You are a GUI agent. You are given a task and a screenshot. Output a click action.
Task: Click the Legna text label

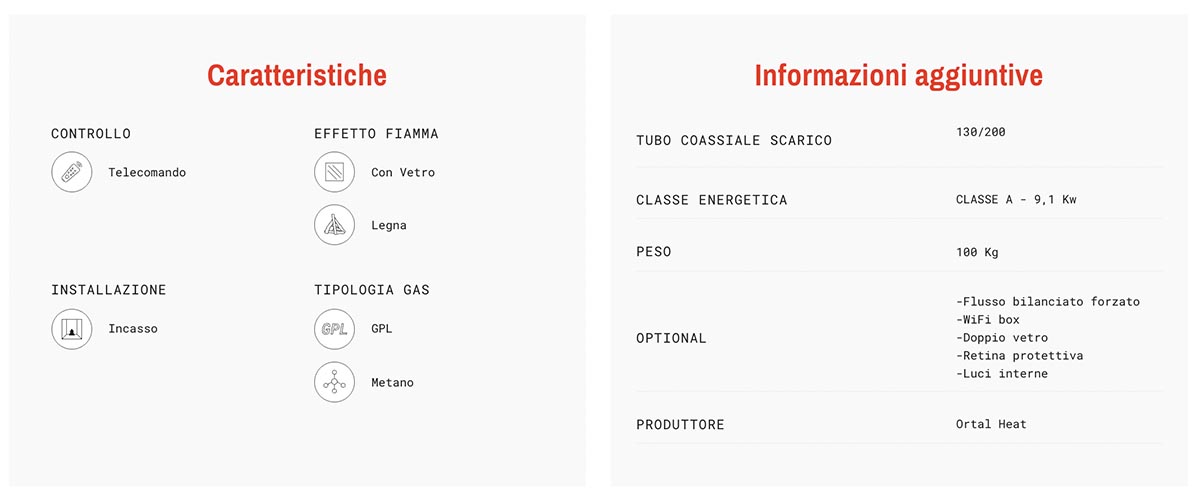[x=389, y=226]
